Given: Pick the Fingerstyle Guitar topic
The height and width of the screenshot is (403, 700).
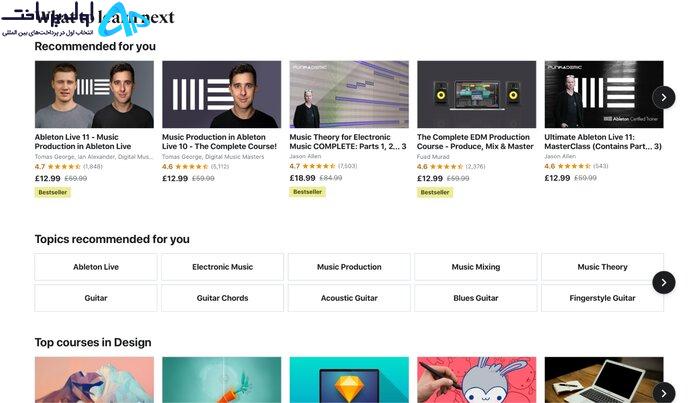Looking at the screenshot, I should tap(602, 298).
